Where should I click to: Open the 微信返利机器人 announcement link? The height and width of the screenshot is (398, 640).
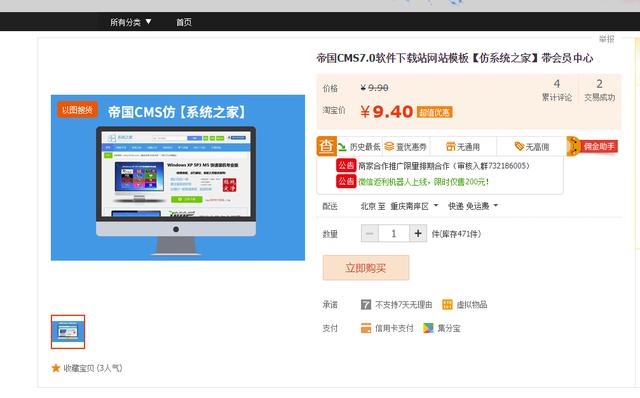click(423, 182)
